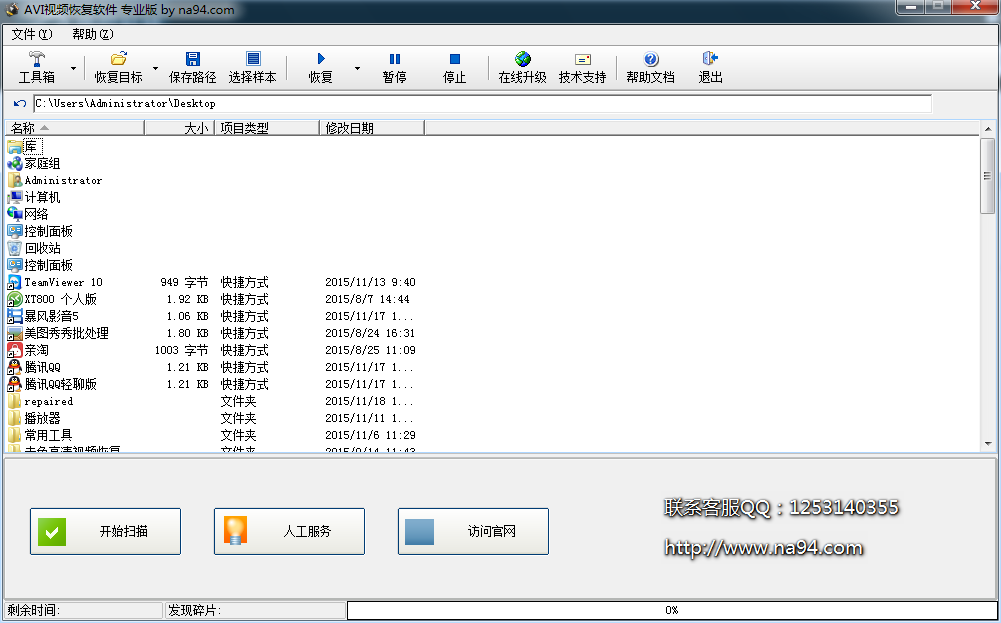
Task: Expand the 工具箱 dropdown arrow
Action: (73, 69)
